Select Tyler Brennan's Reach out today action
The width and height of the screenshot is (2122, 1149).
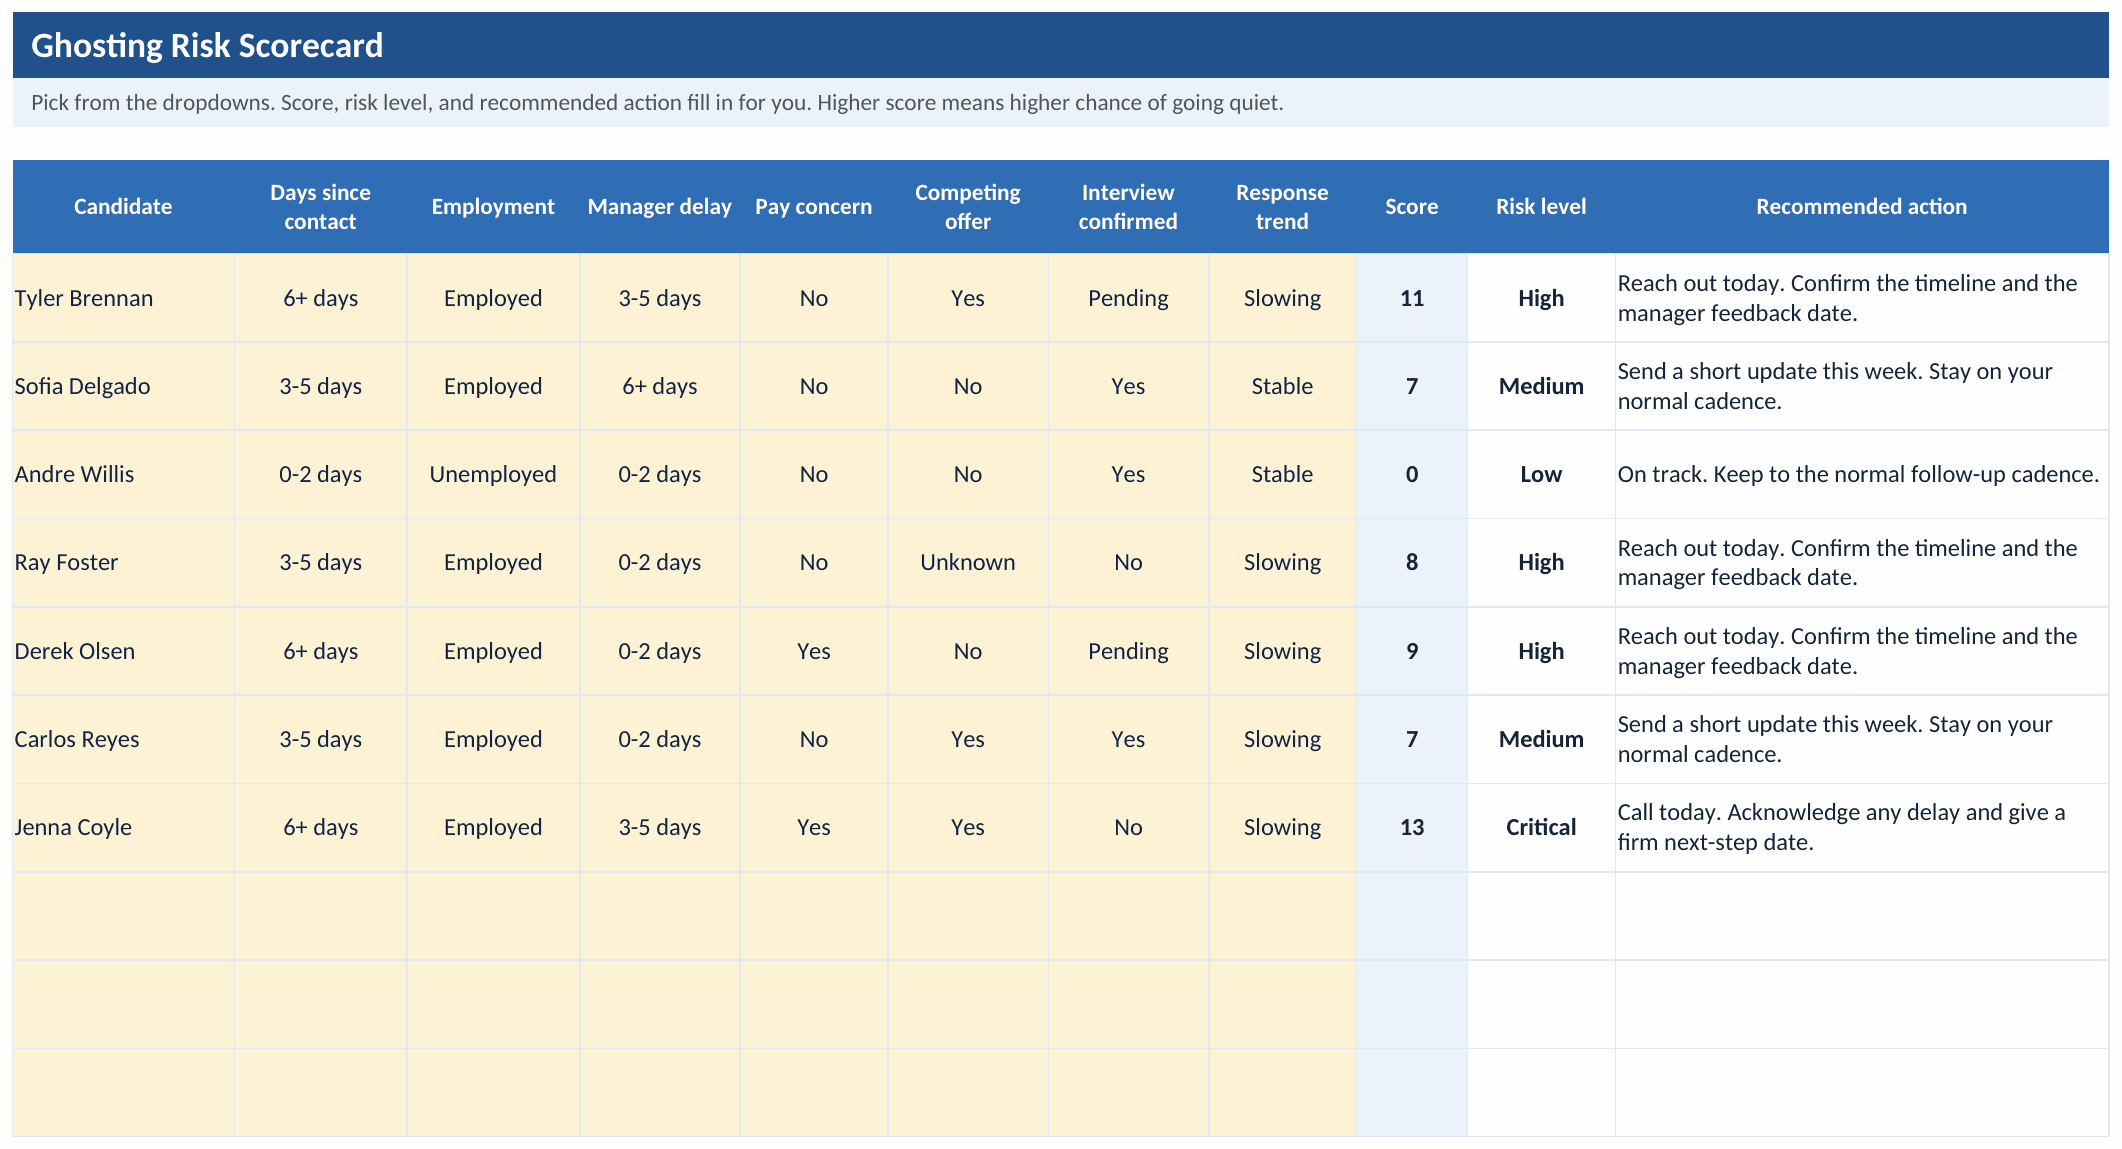(1862, 298)
